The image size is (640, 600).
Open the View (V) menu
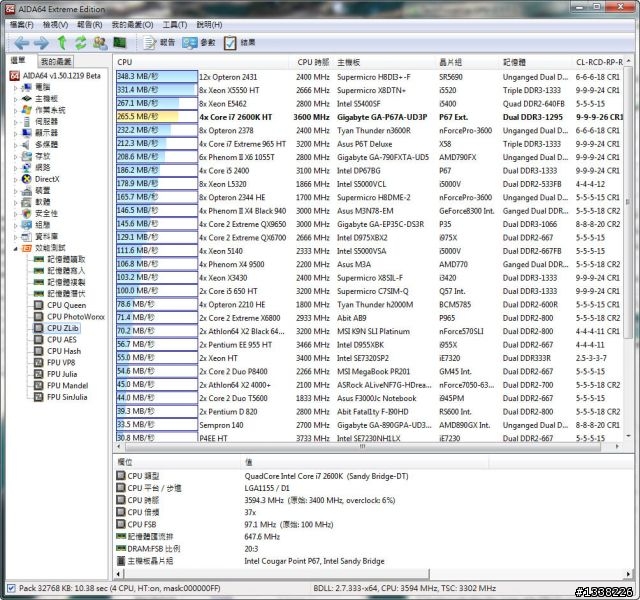(x=56, y=25)
